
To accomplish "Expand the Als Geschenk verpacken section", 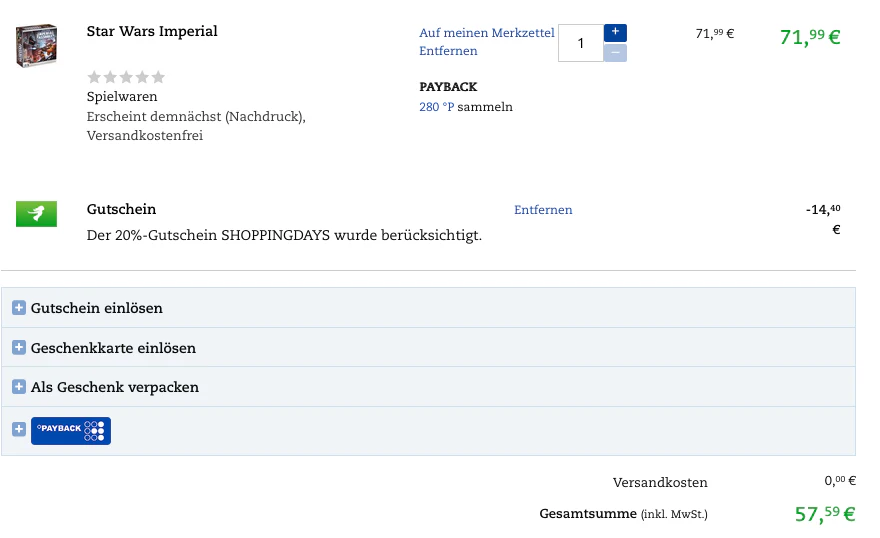I will click(428, 387).
